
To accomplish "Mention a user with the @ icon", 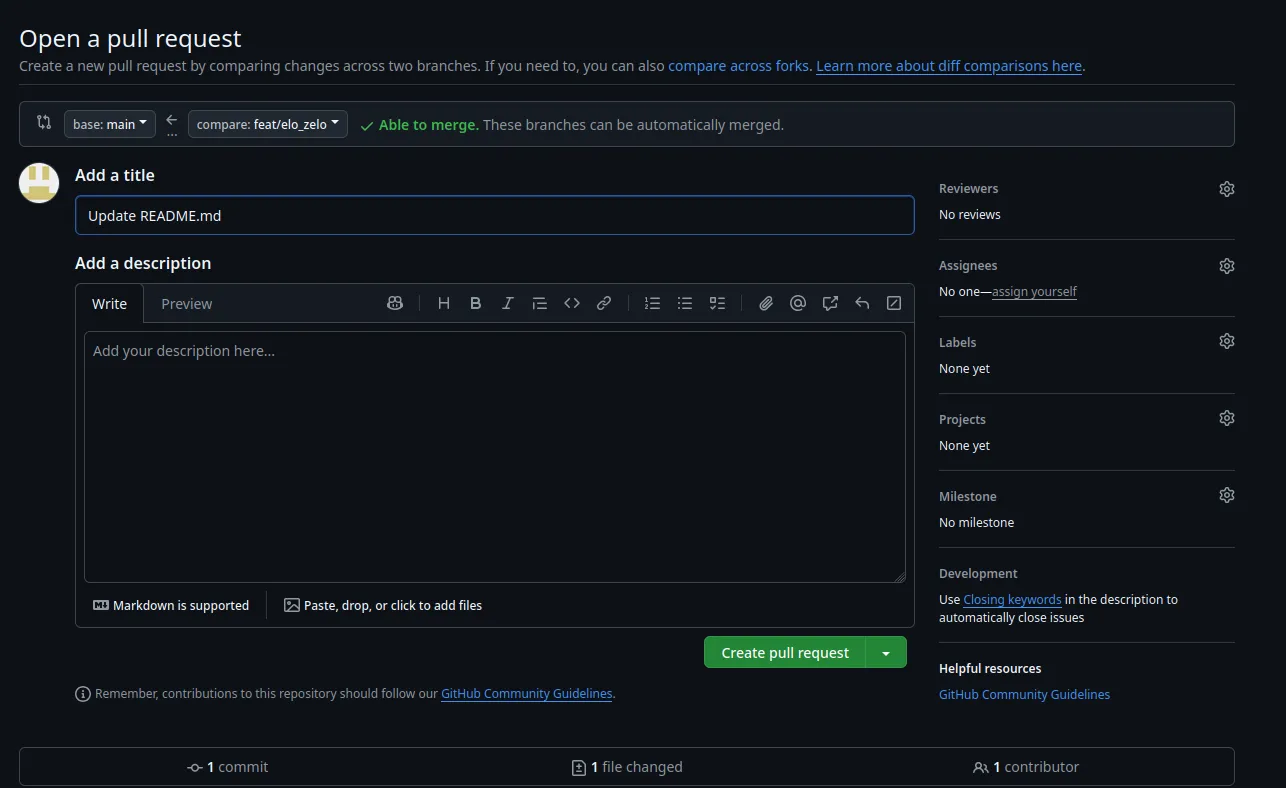I will (x=797, y=303).
